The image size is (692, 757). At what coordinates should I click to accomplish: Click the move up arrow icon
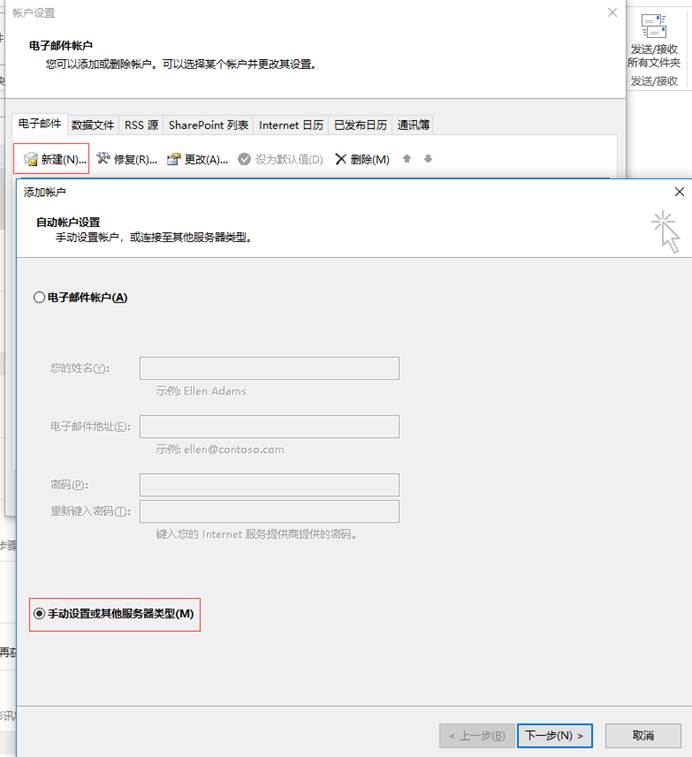tap(407, 158)
